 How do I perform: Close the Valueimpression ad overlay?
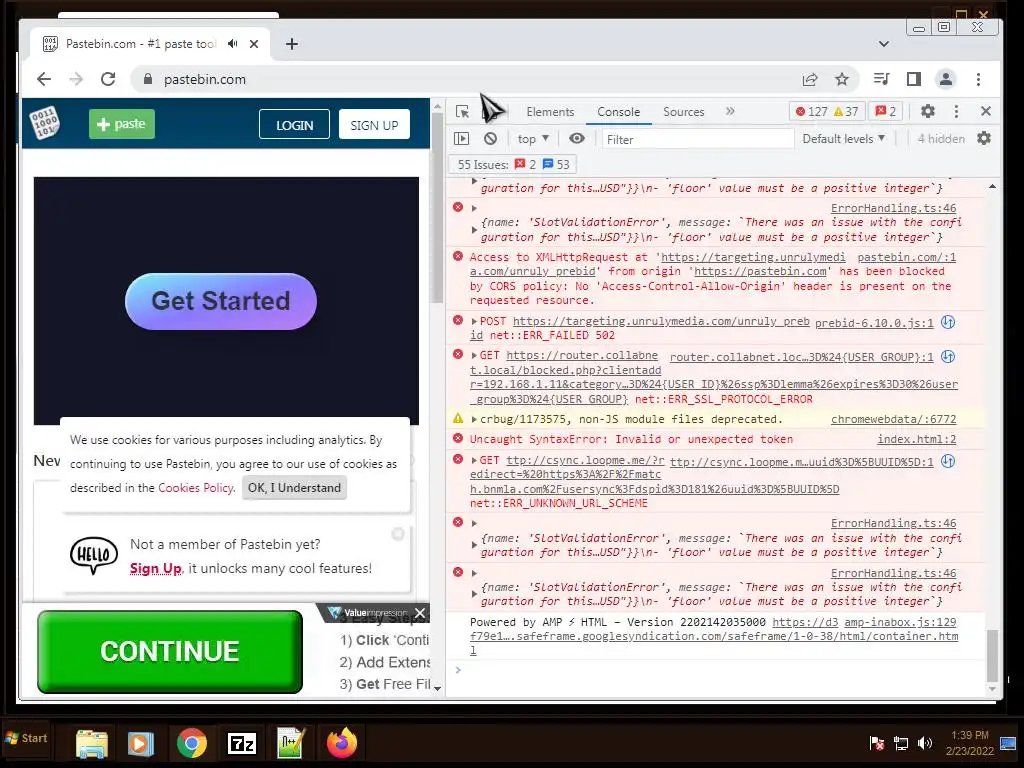[420, 613]
